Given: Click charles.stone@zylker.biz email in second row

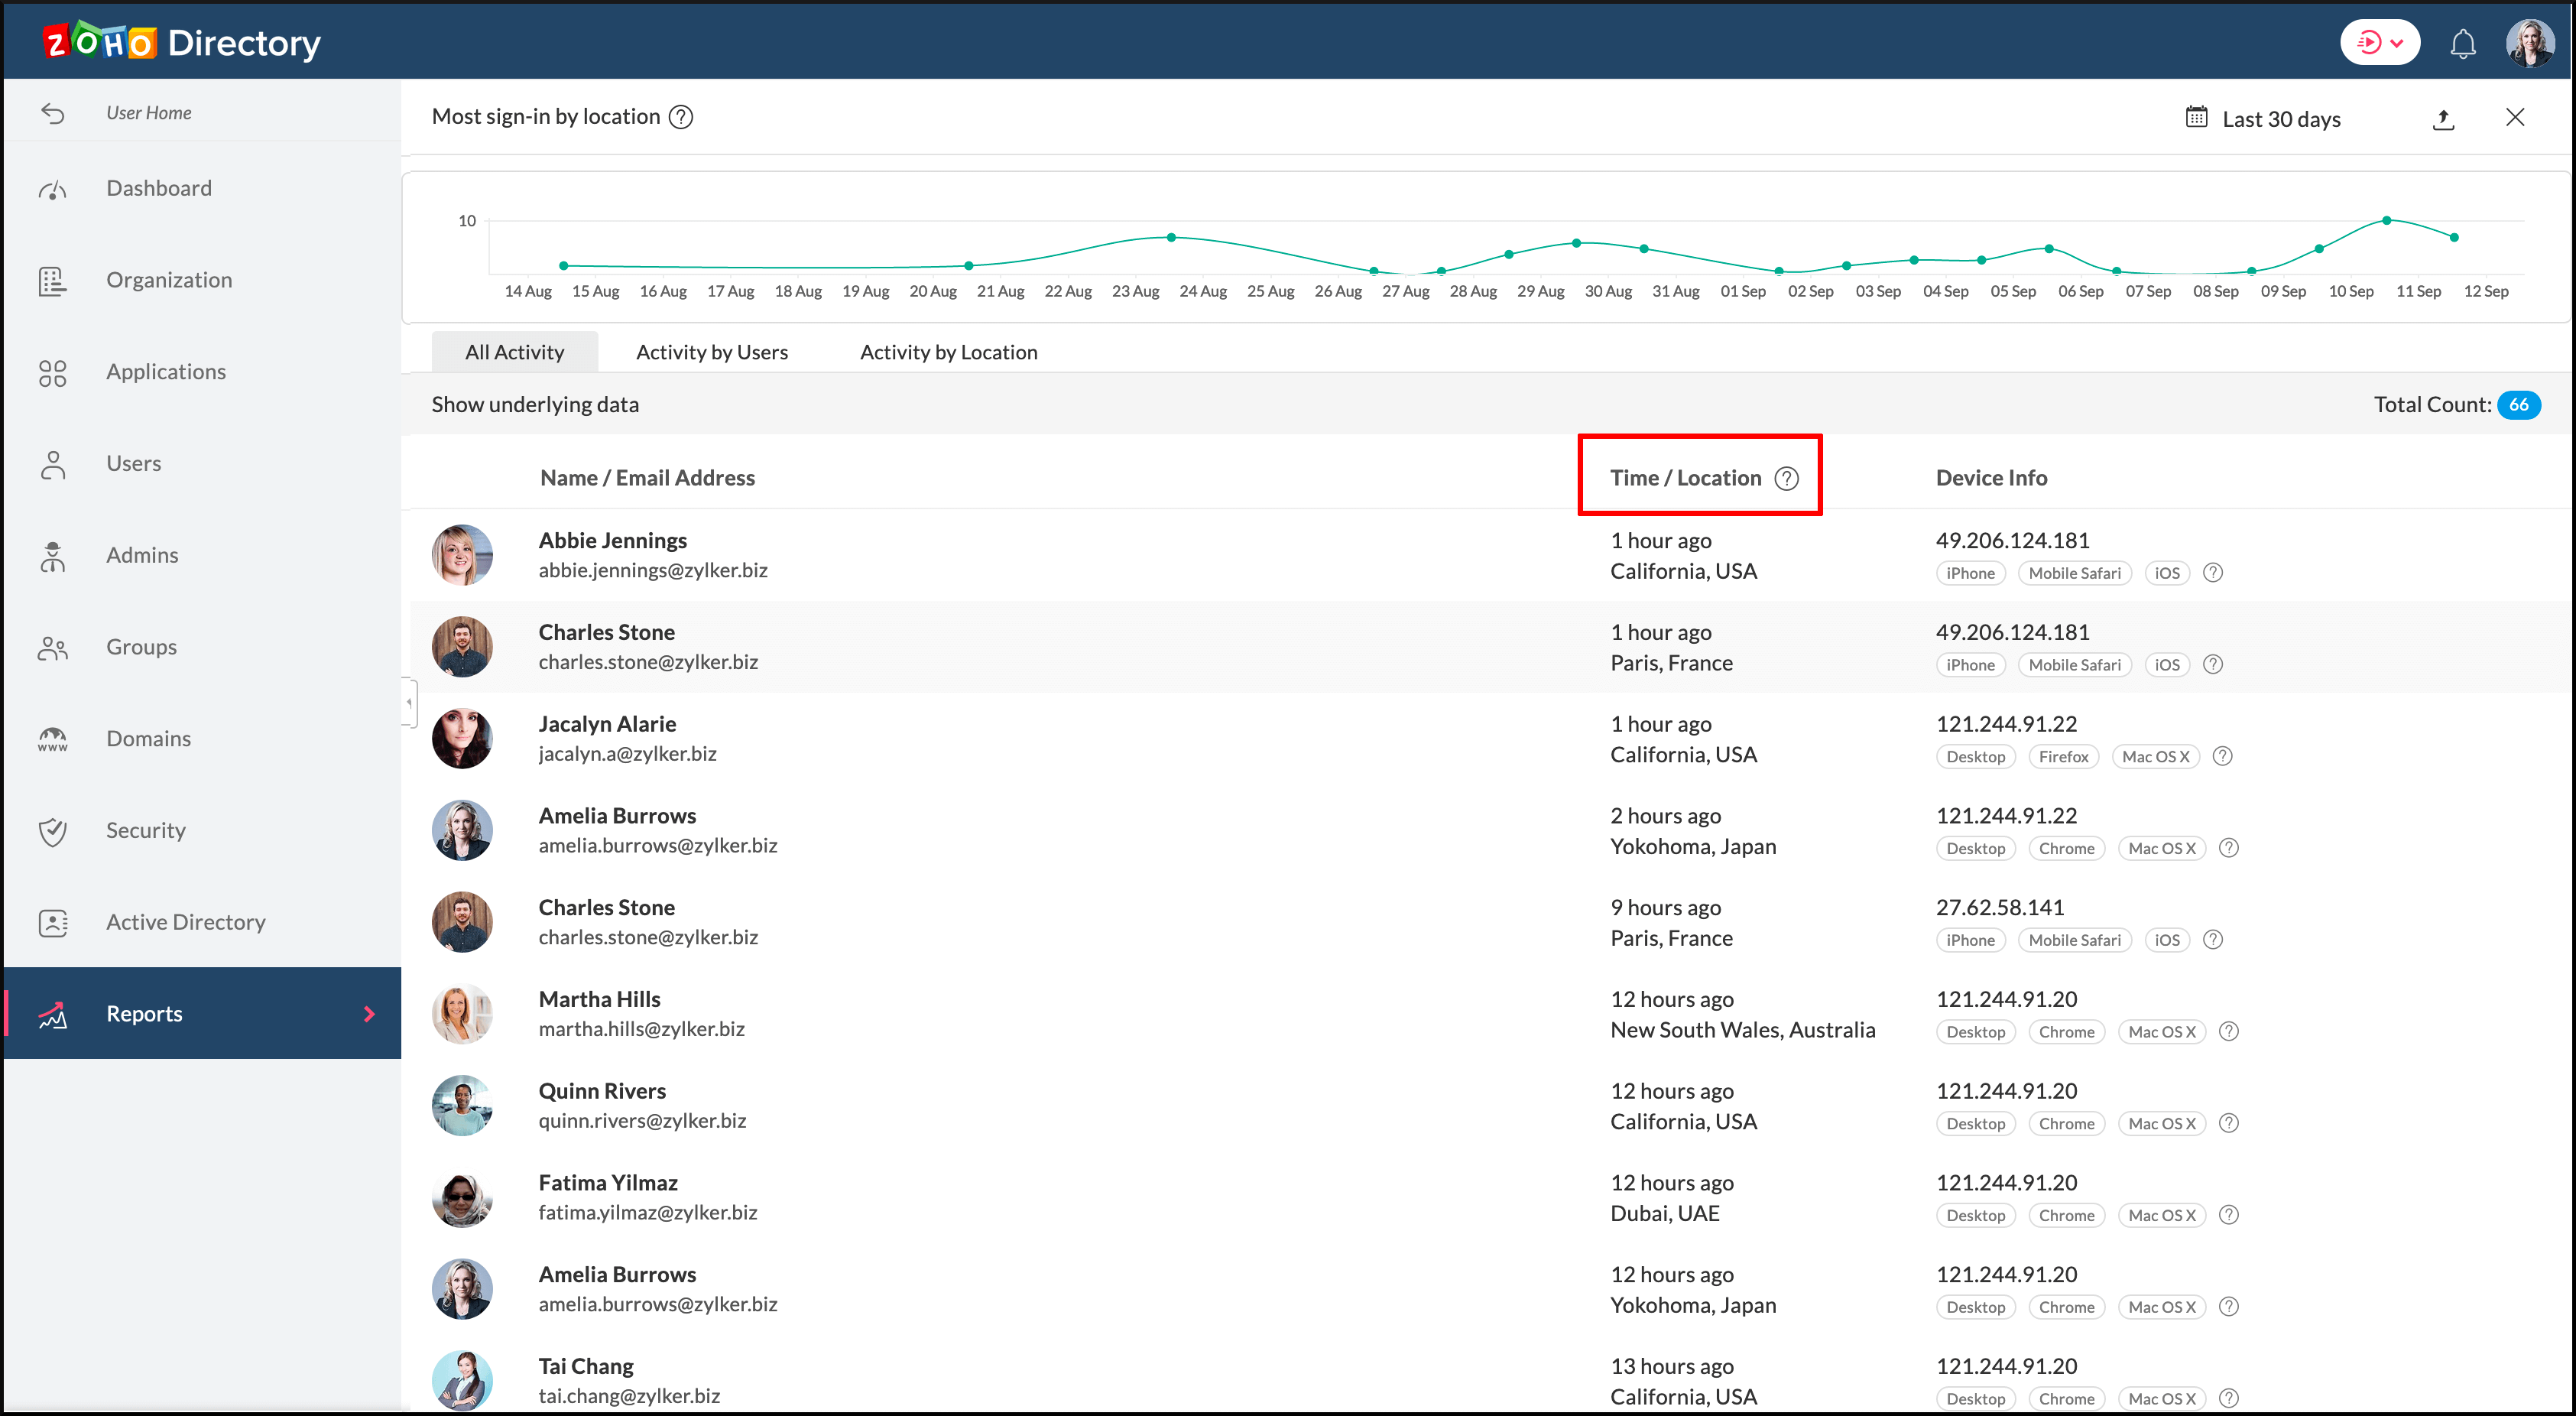Looking at the screenshot, I should [648, 662].
